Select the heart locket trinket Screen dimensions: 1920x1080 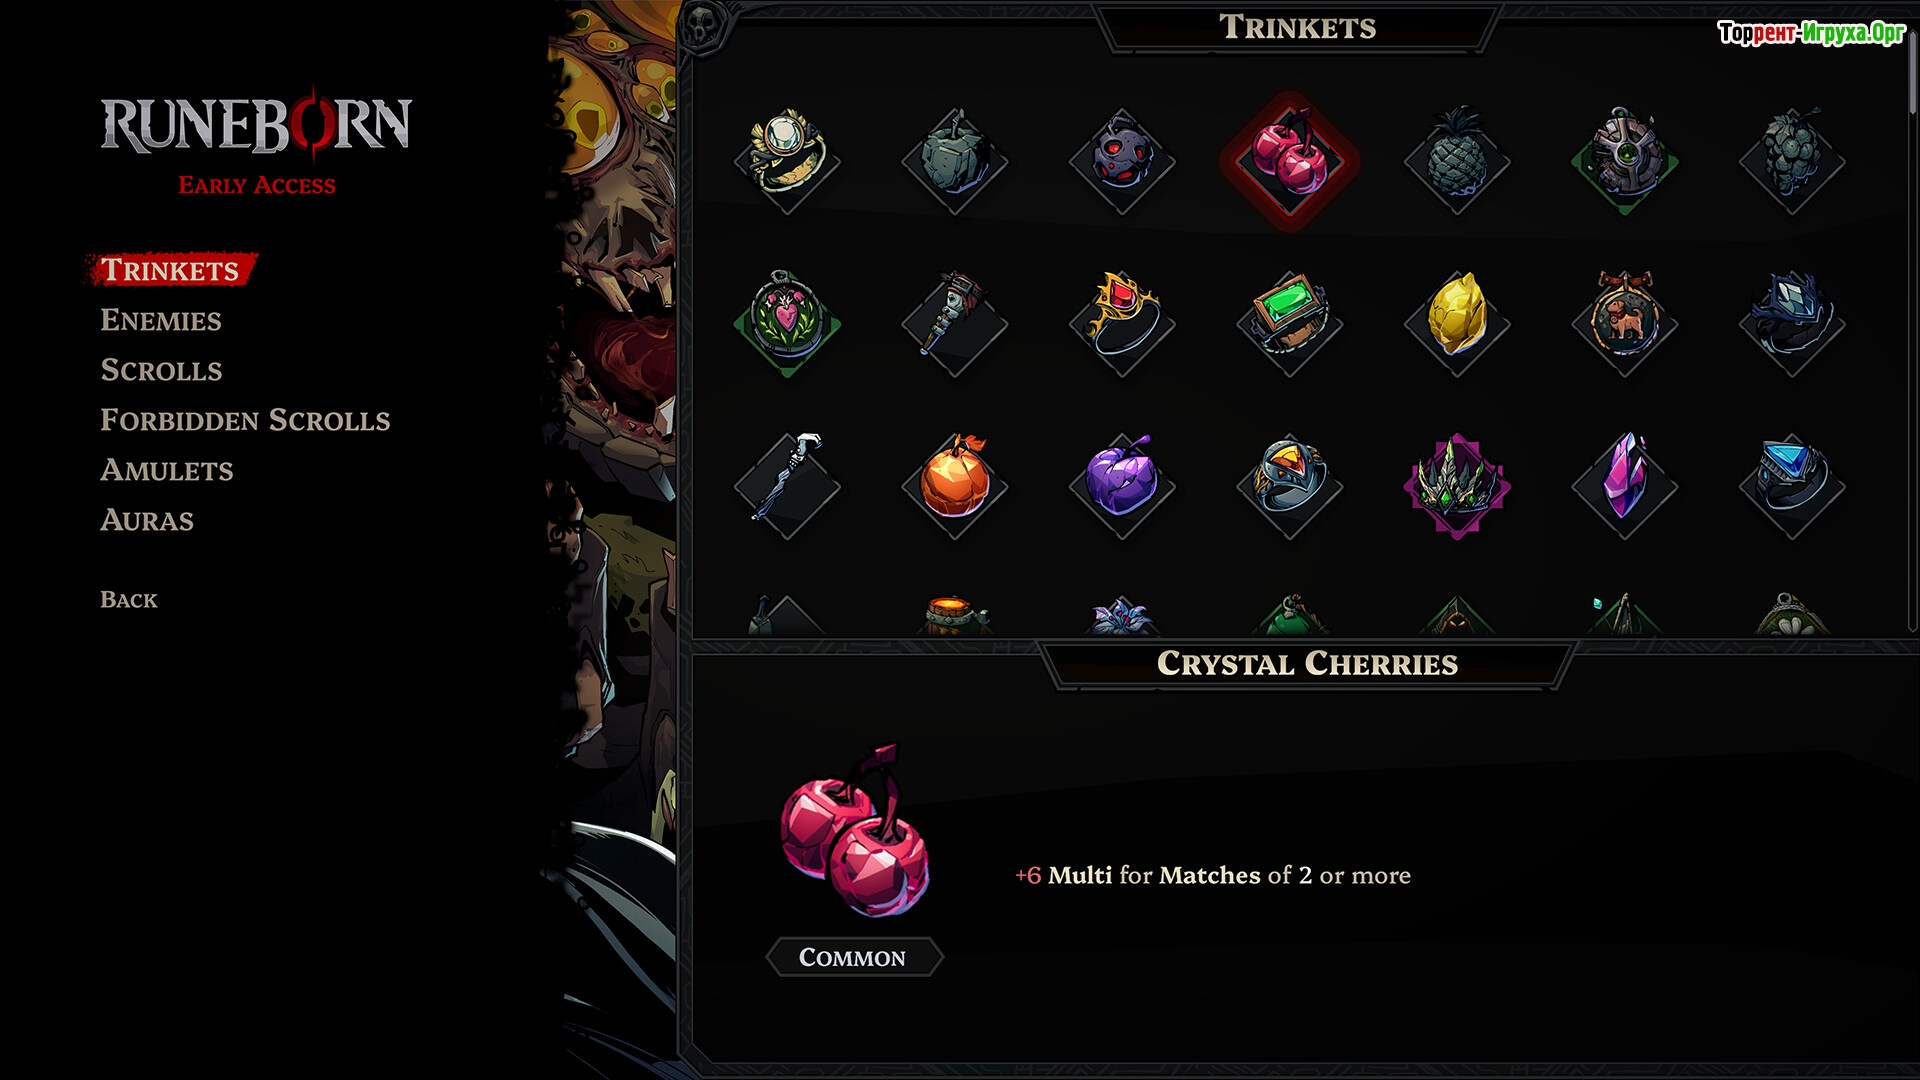pos(788,323)
